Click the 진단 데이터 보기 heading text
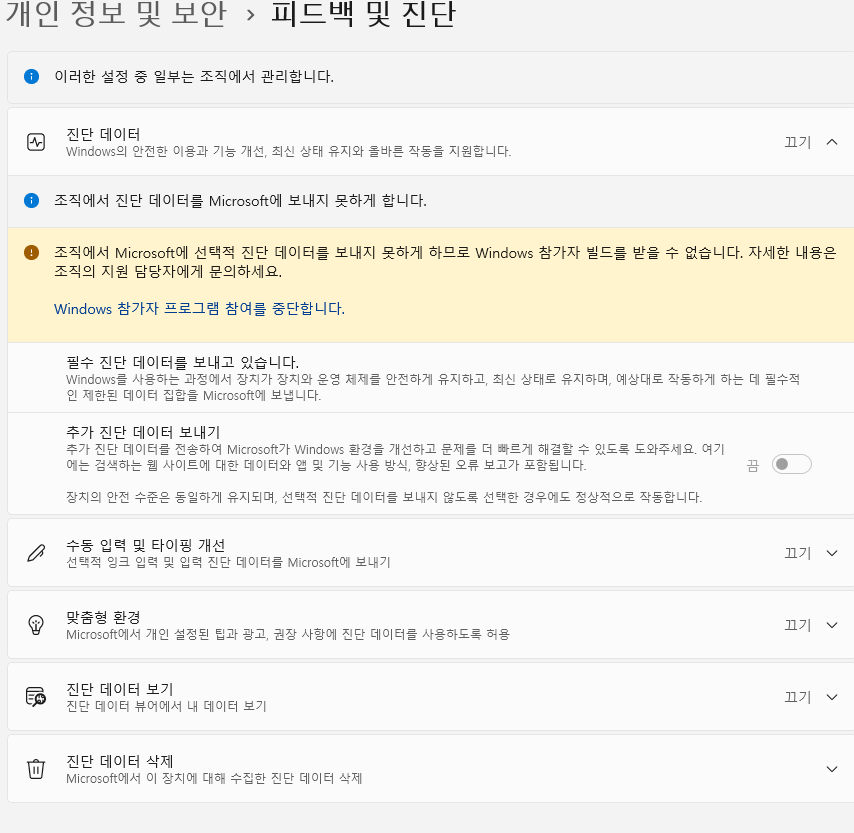Screen dimensions: 854x833 click(x=120, y=689)
